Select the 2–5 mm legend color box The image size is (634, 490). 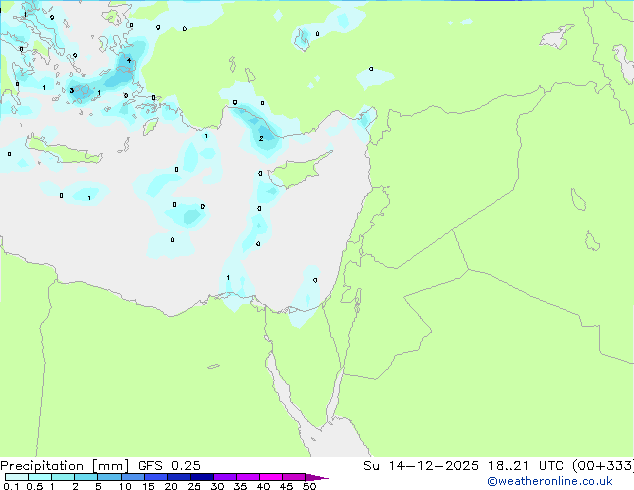coord(86,477)
